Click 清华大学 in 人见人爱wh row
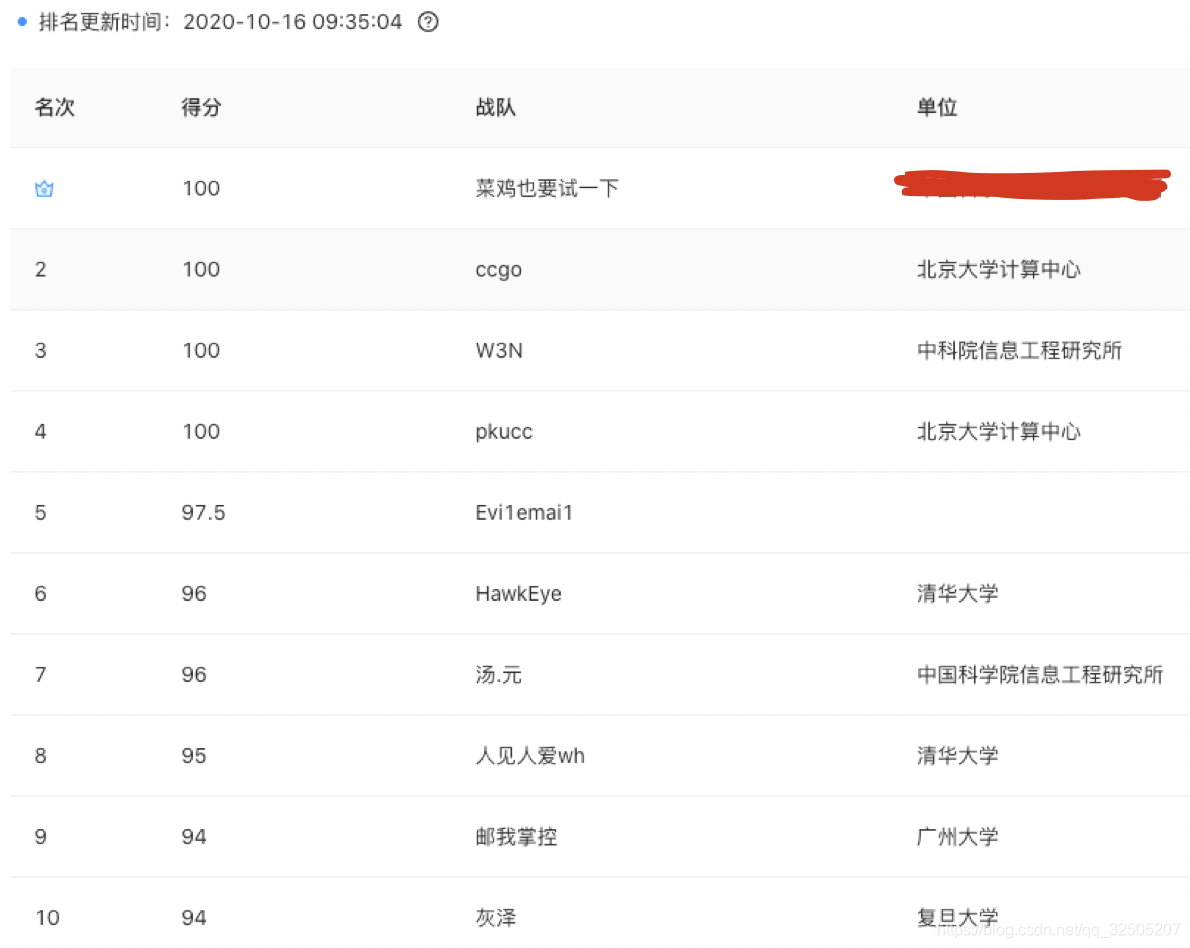This screenshot has height=948, width=1190. (958, 756)
